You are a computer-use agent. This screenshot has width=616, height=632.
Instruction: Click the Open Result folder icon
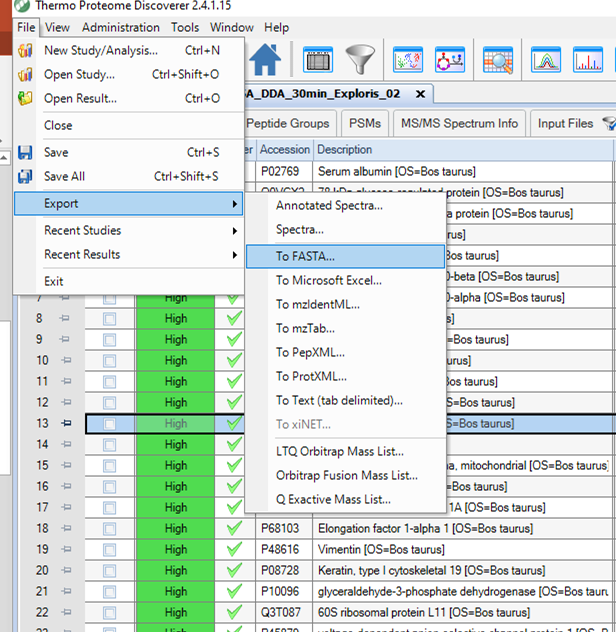[x=25, y=98]
